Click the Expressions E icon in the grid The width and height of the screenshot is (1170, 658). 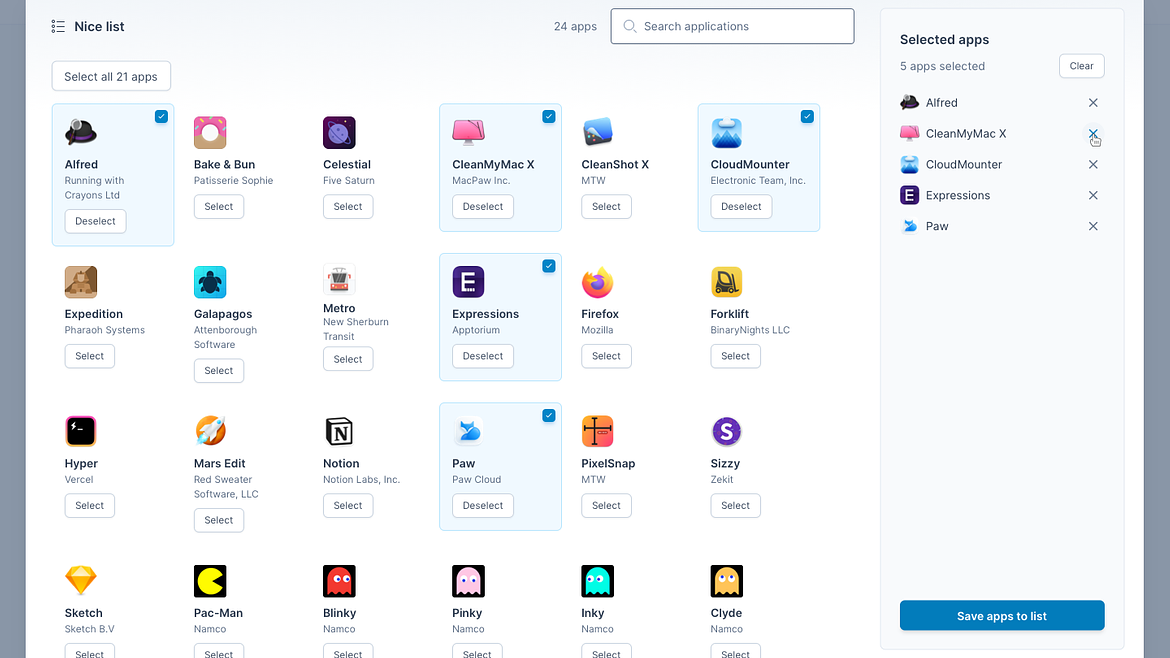(x=469, y=282)
